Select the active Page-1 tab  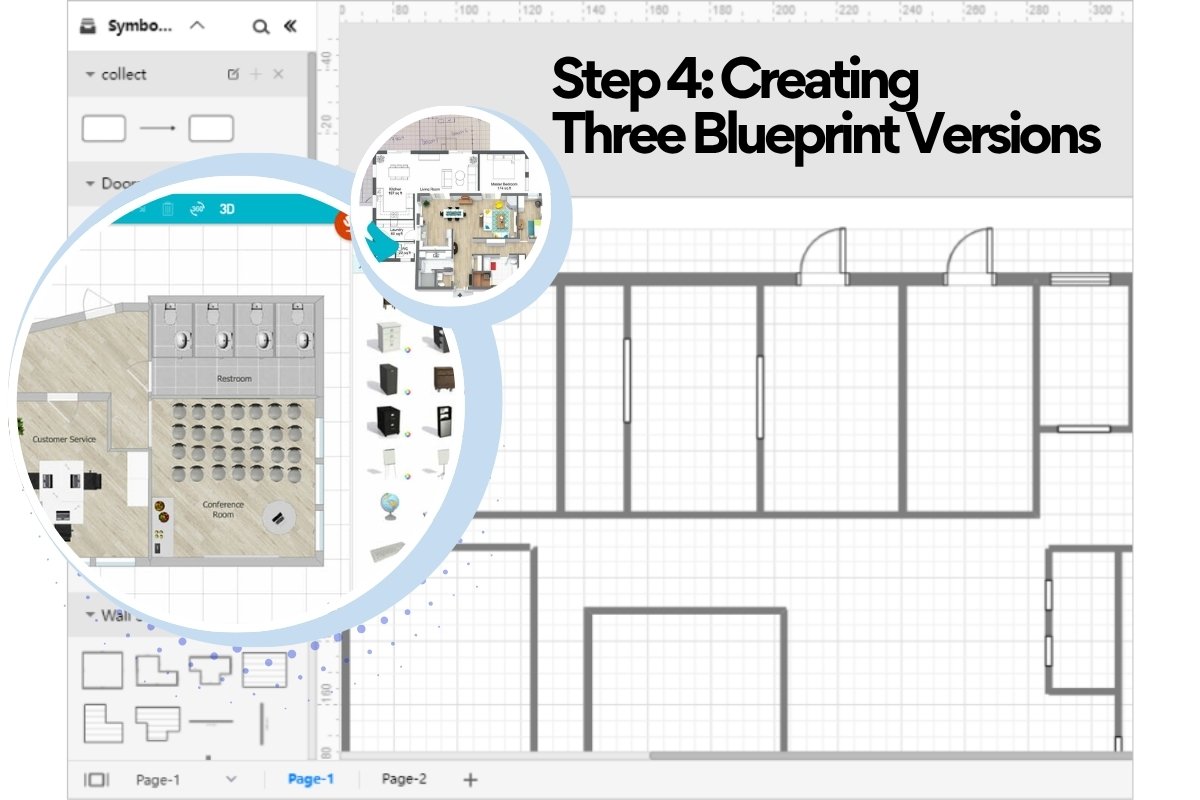pos(310,779)
